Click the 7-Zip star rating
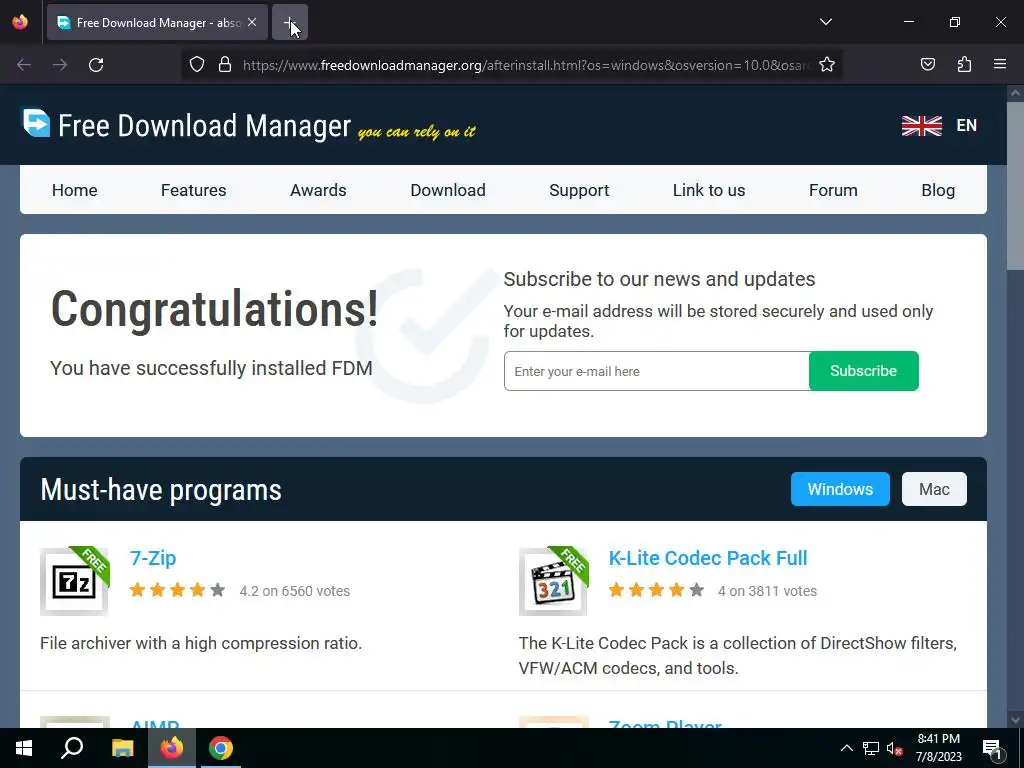Viewport: 1024px width, 768px height. click(x=178, y=590)
